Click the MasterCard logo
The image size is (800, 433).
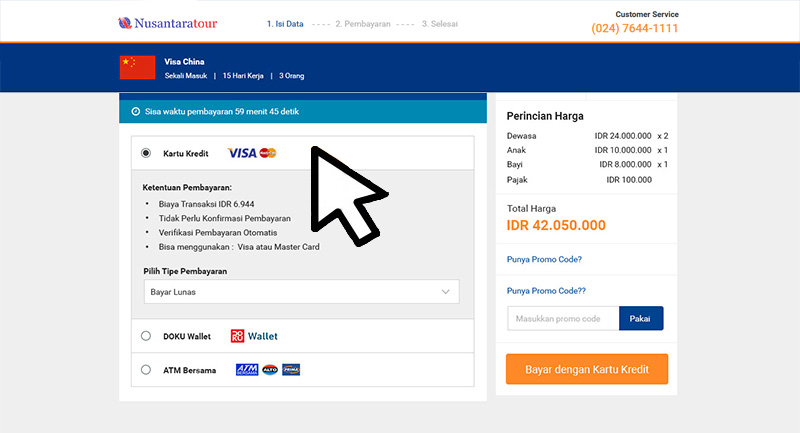[x=268, y=153]
